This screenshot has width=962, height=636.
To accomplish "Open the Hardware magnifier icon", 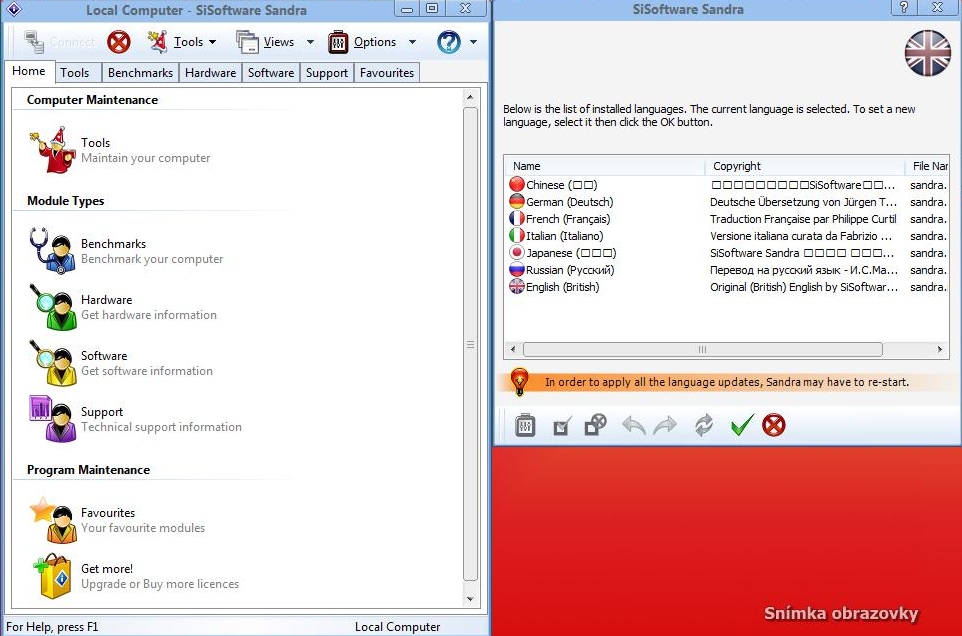I will tap(52, 307).
